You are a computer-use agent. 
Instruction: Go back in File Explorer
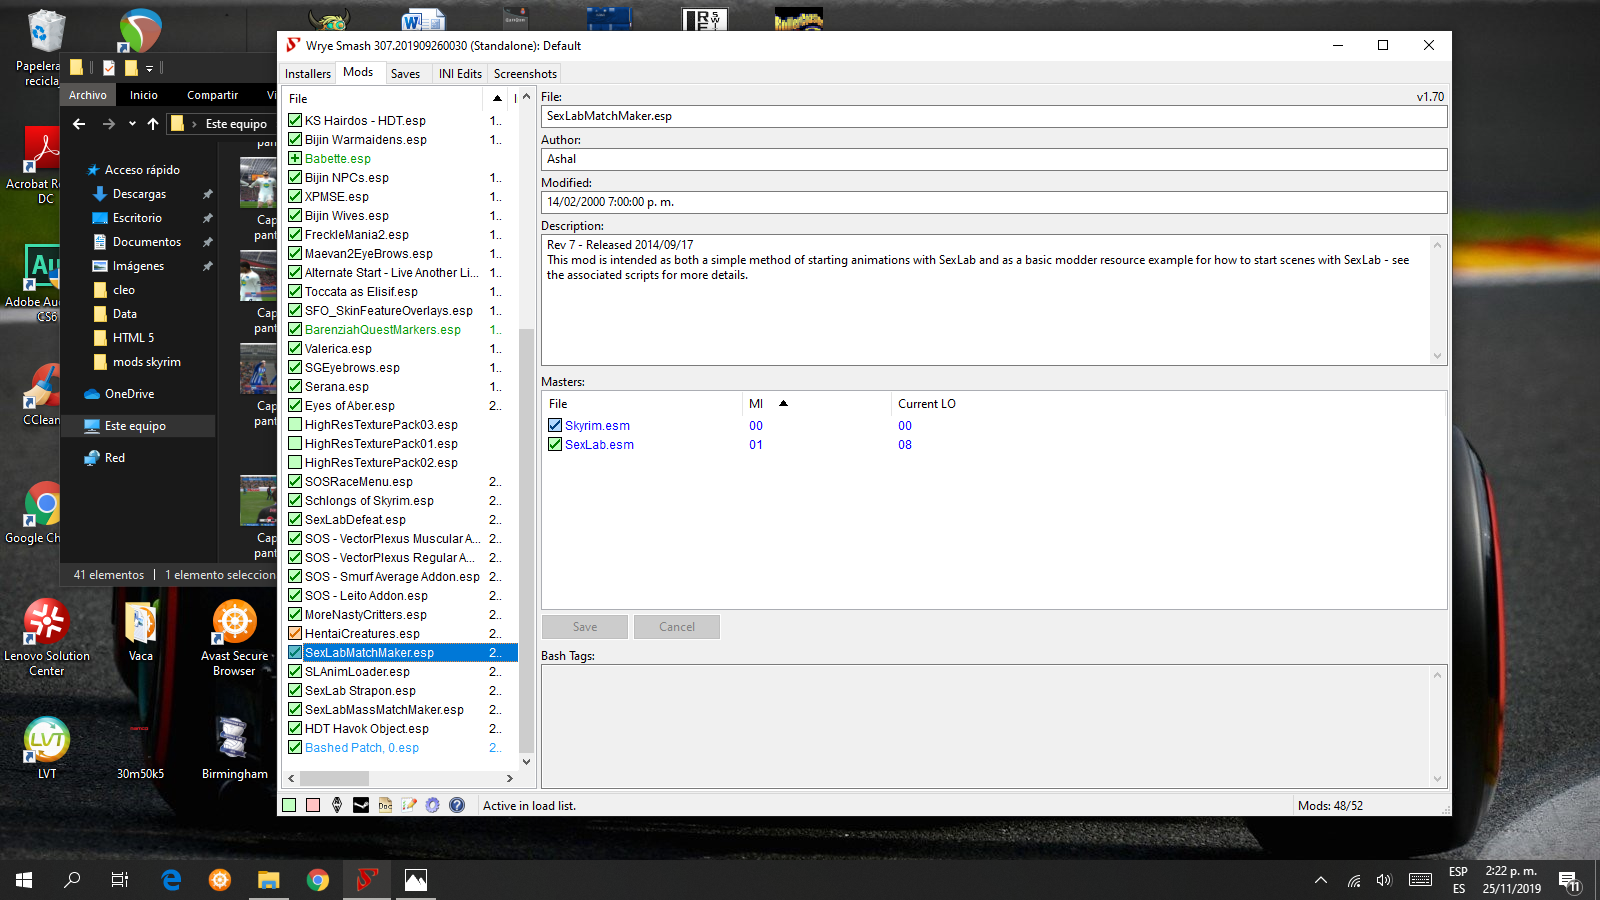click(79, 124)
